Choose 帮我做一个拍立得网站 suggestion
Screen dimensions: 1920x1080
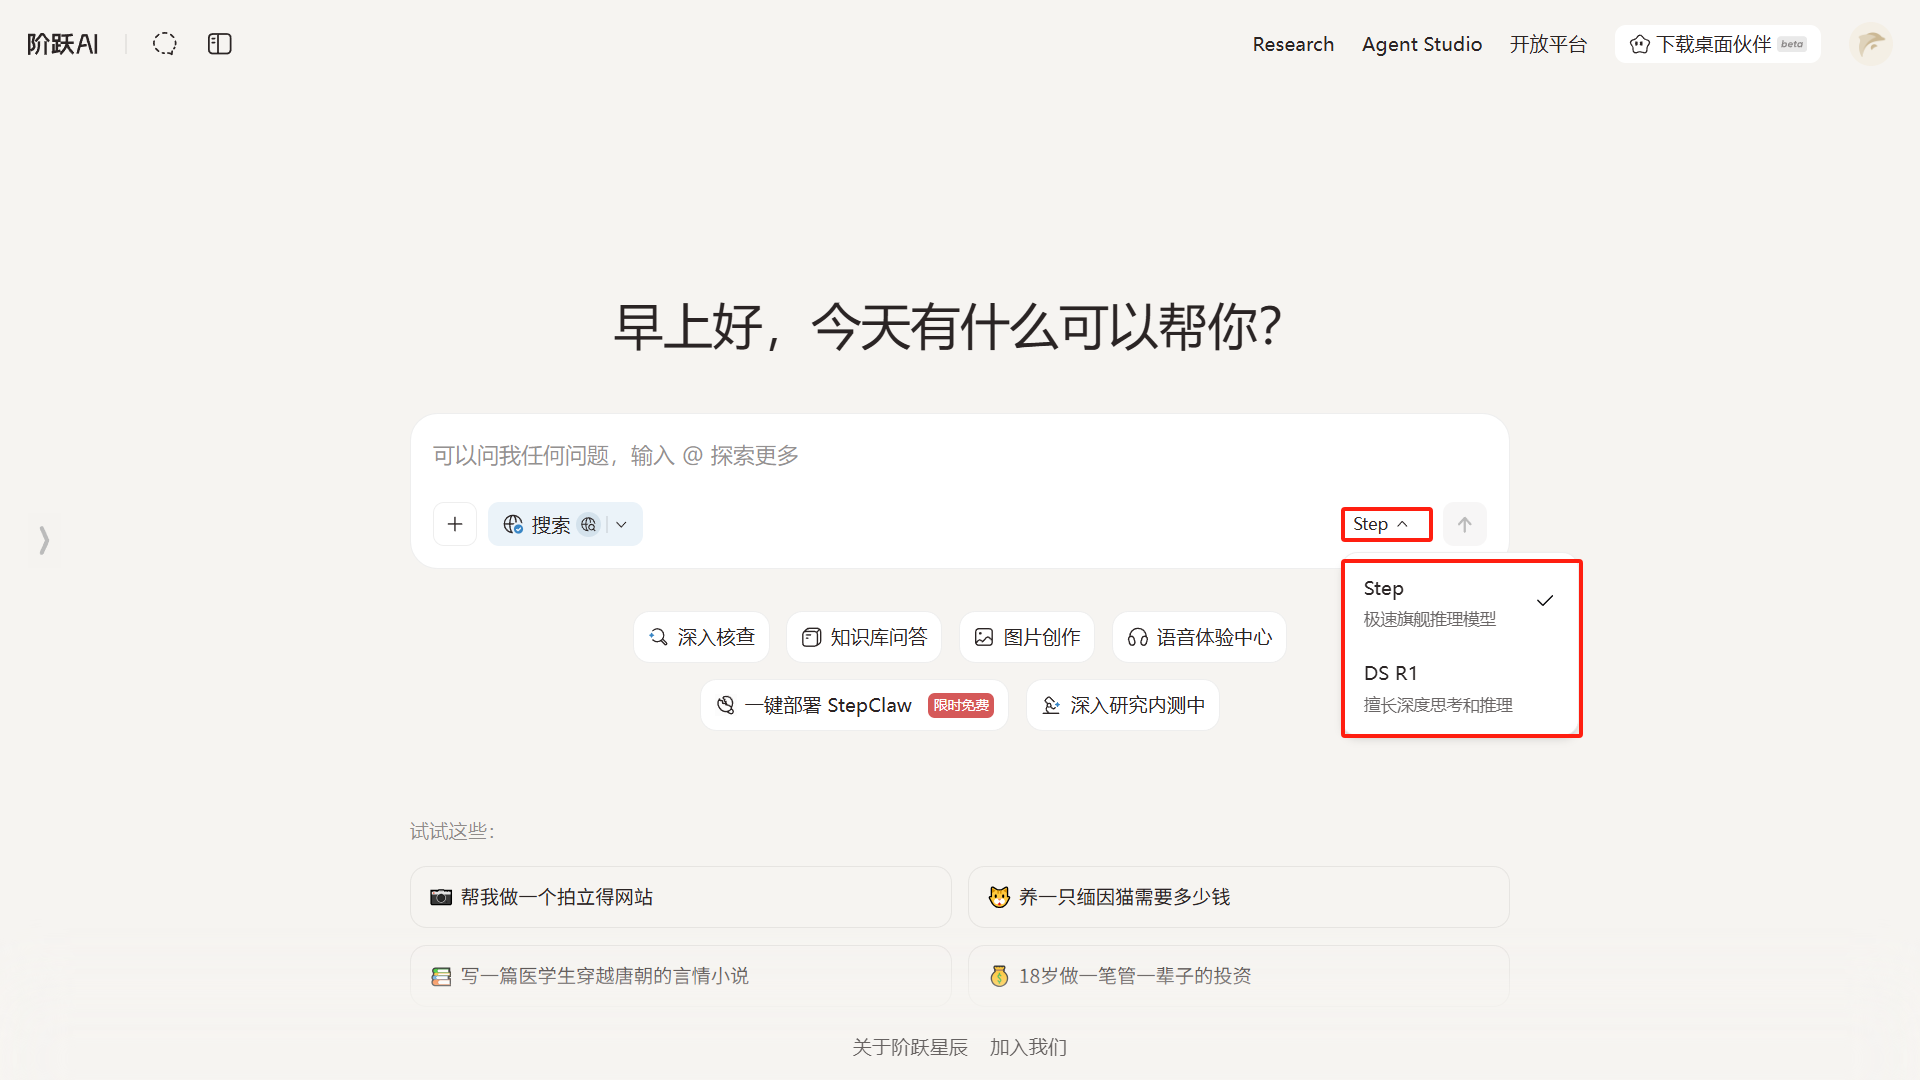tap(680, 897)
